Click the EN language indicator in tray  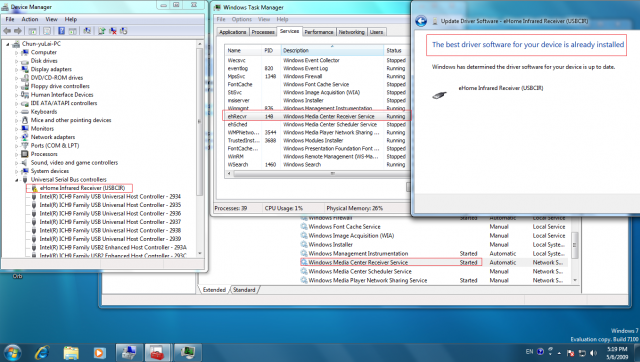[x=529, y=351]
